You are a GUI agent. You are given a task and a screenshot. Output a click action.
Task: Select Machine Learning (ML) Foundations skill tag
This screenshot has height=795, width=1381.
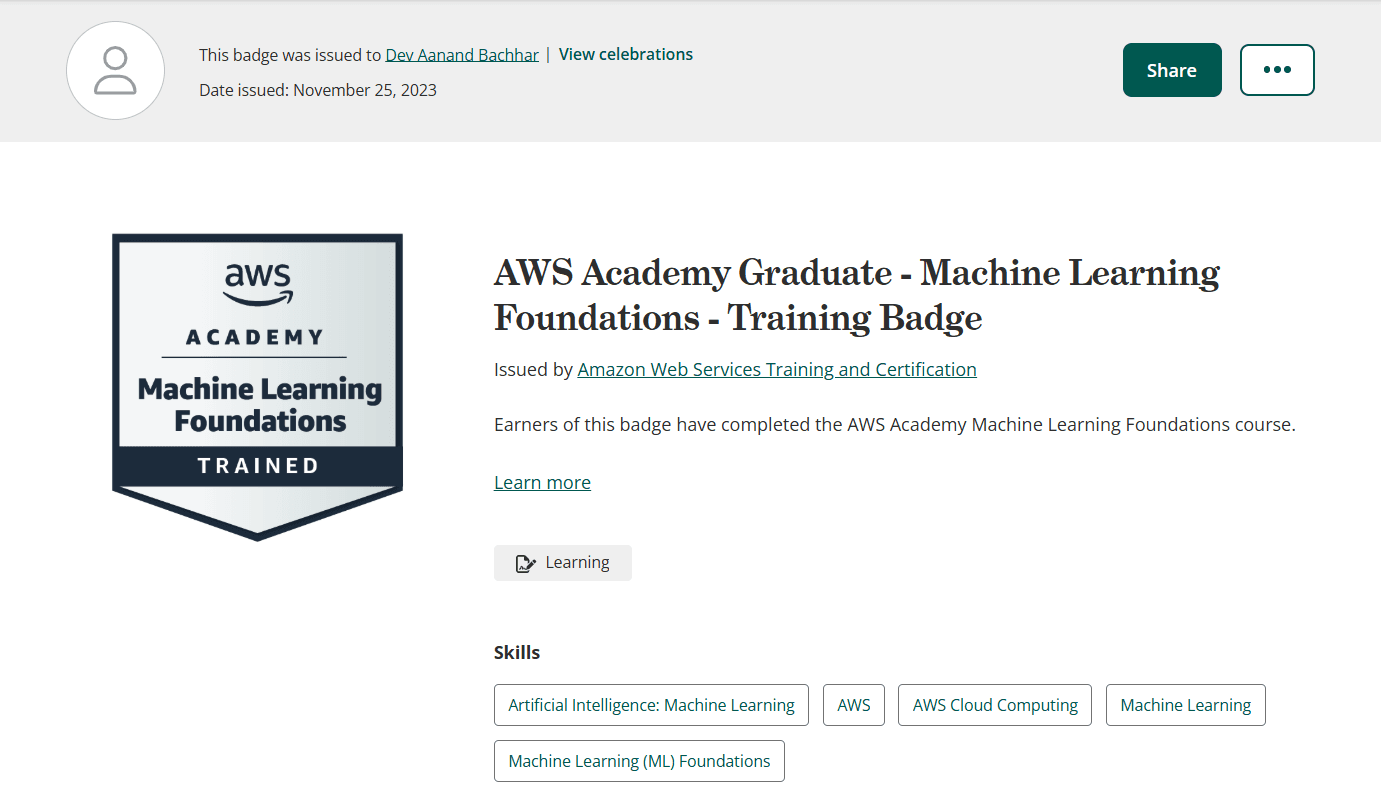point(639,761)
